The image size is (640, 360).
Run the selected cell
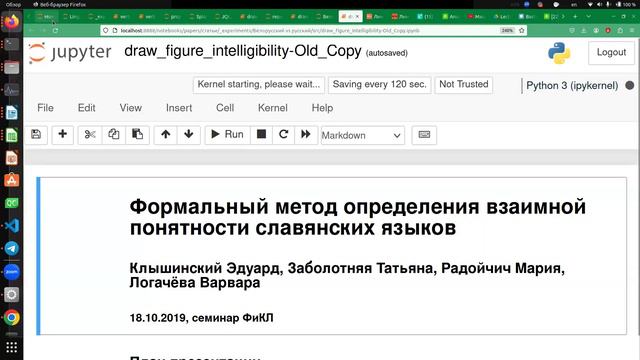click(x=227, y=134)
